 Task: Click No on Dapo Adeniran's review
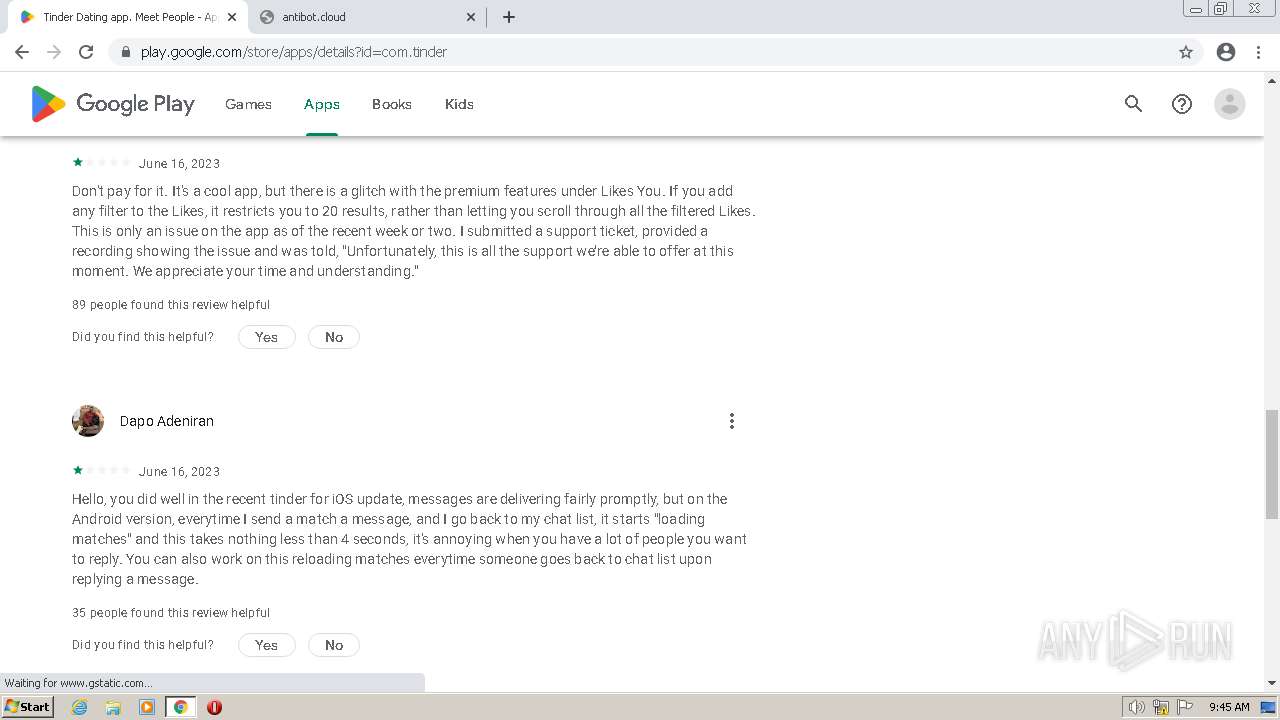click(334, 645)
